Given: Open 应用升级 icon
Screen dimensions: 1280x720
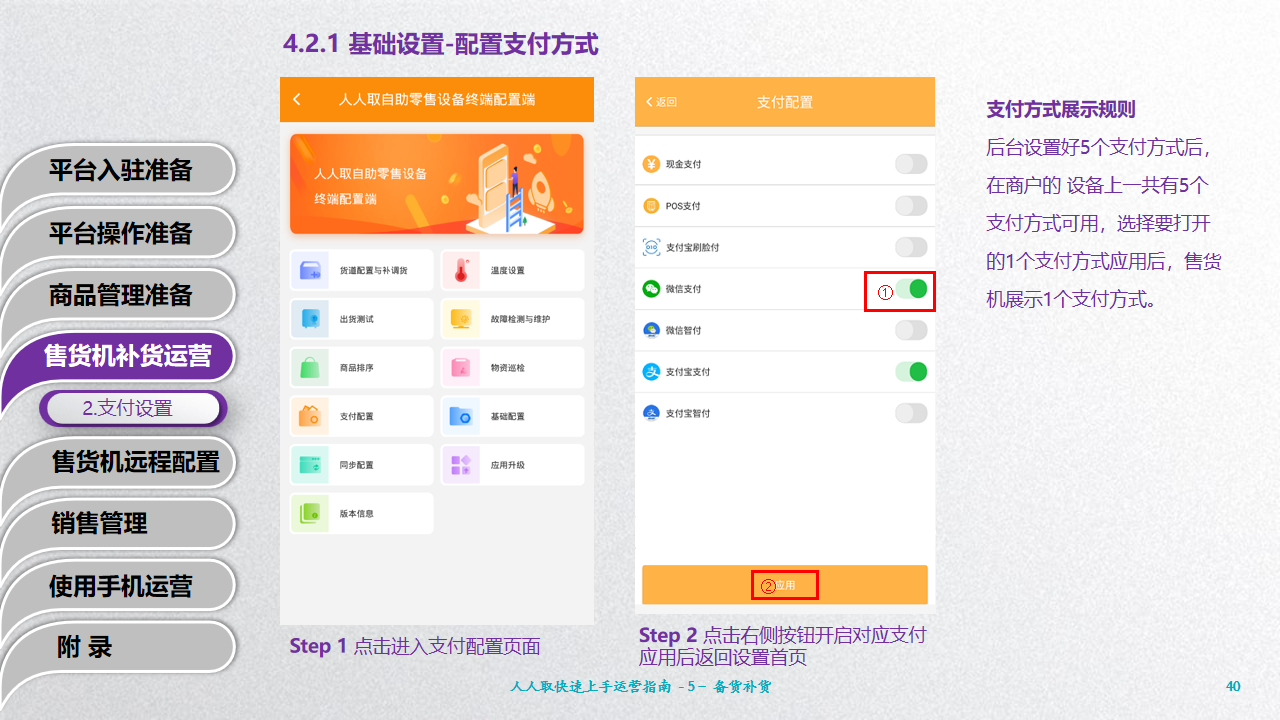Looking at the screenshot, I should tap(461, 465).
